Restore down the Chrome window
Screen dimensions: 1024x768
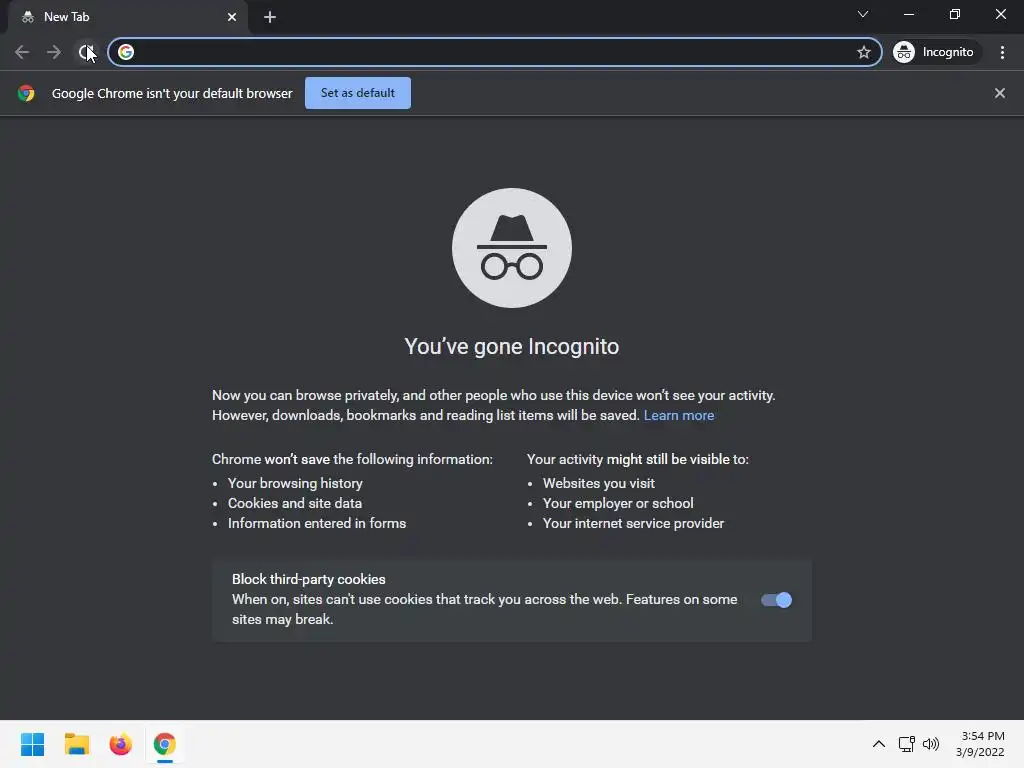point(955,14)
